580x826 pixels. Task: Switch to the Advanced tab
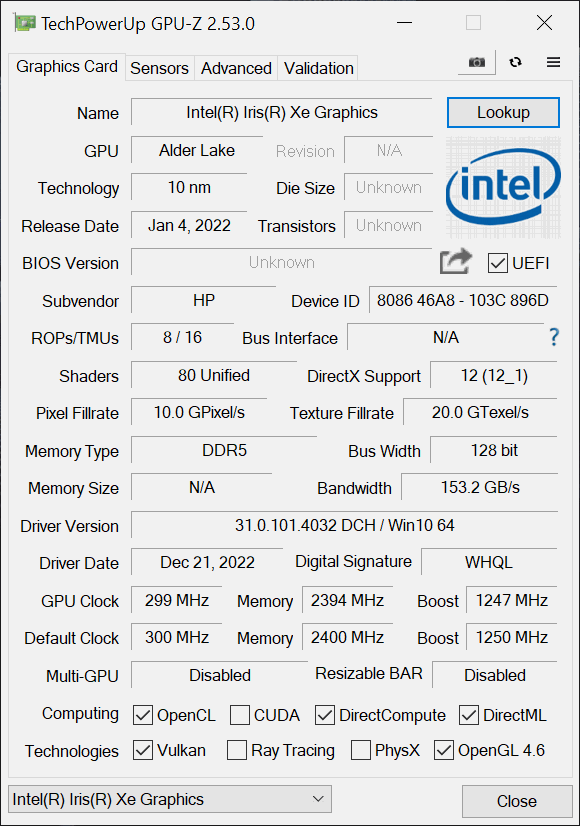pyautogui.click(x=236, y=68)
